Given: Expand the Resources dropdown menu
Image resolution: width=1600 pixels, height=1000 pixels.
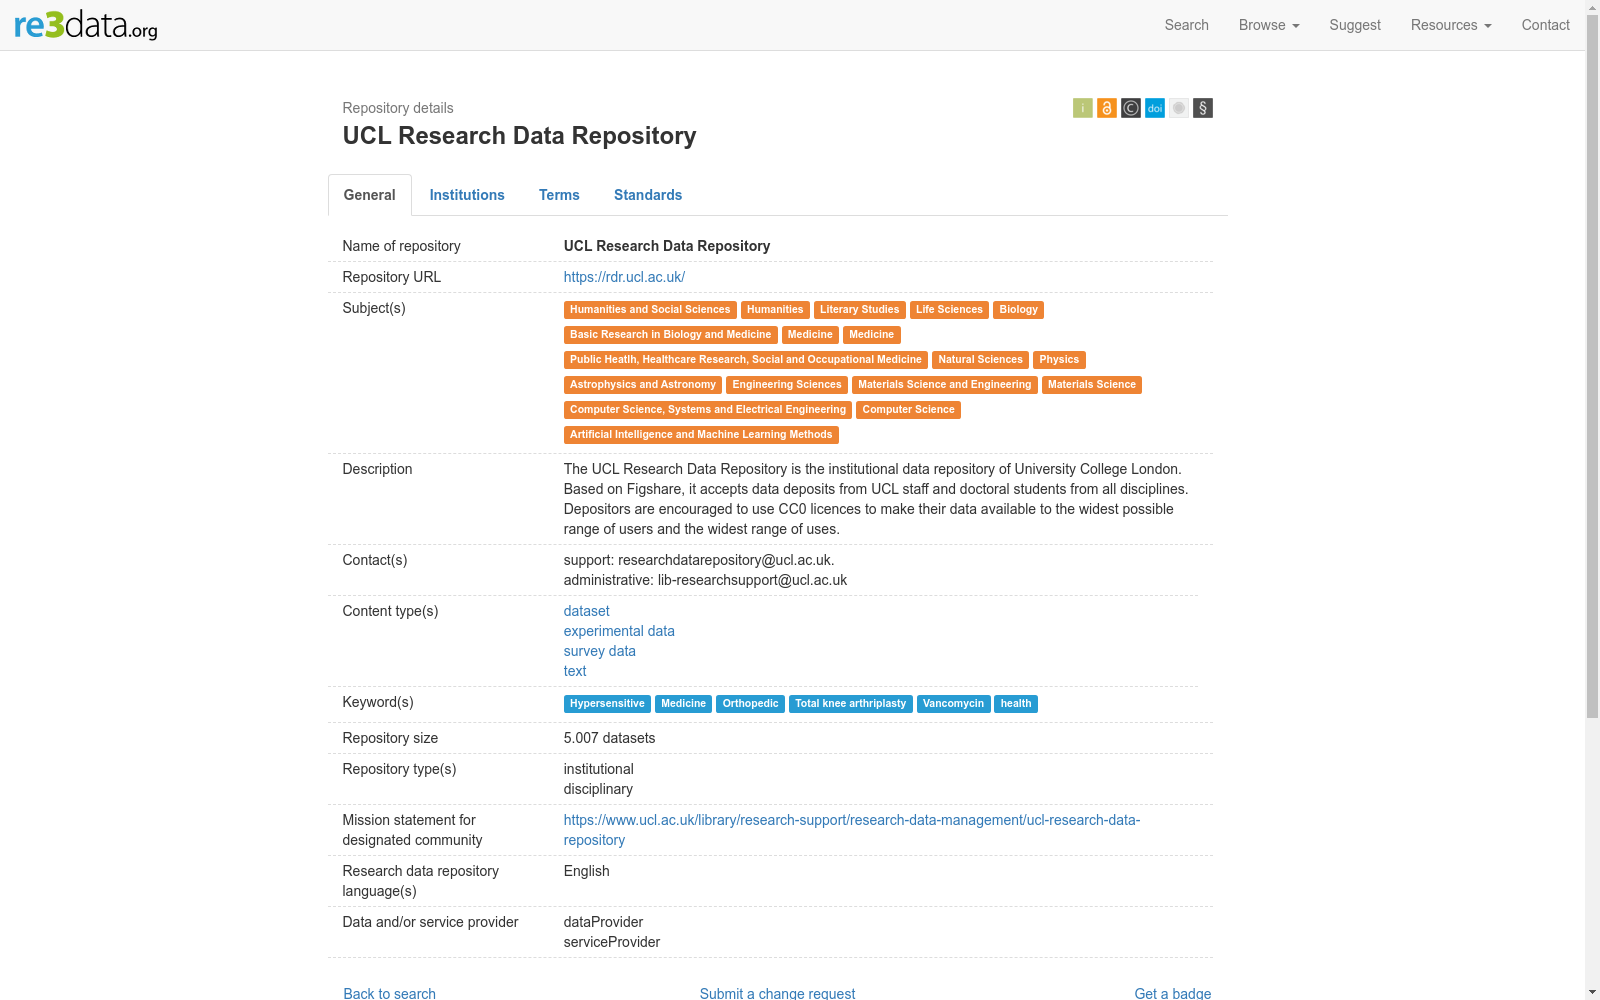Looking at the screenshot, I should pos(1451,25).
